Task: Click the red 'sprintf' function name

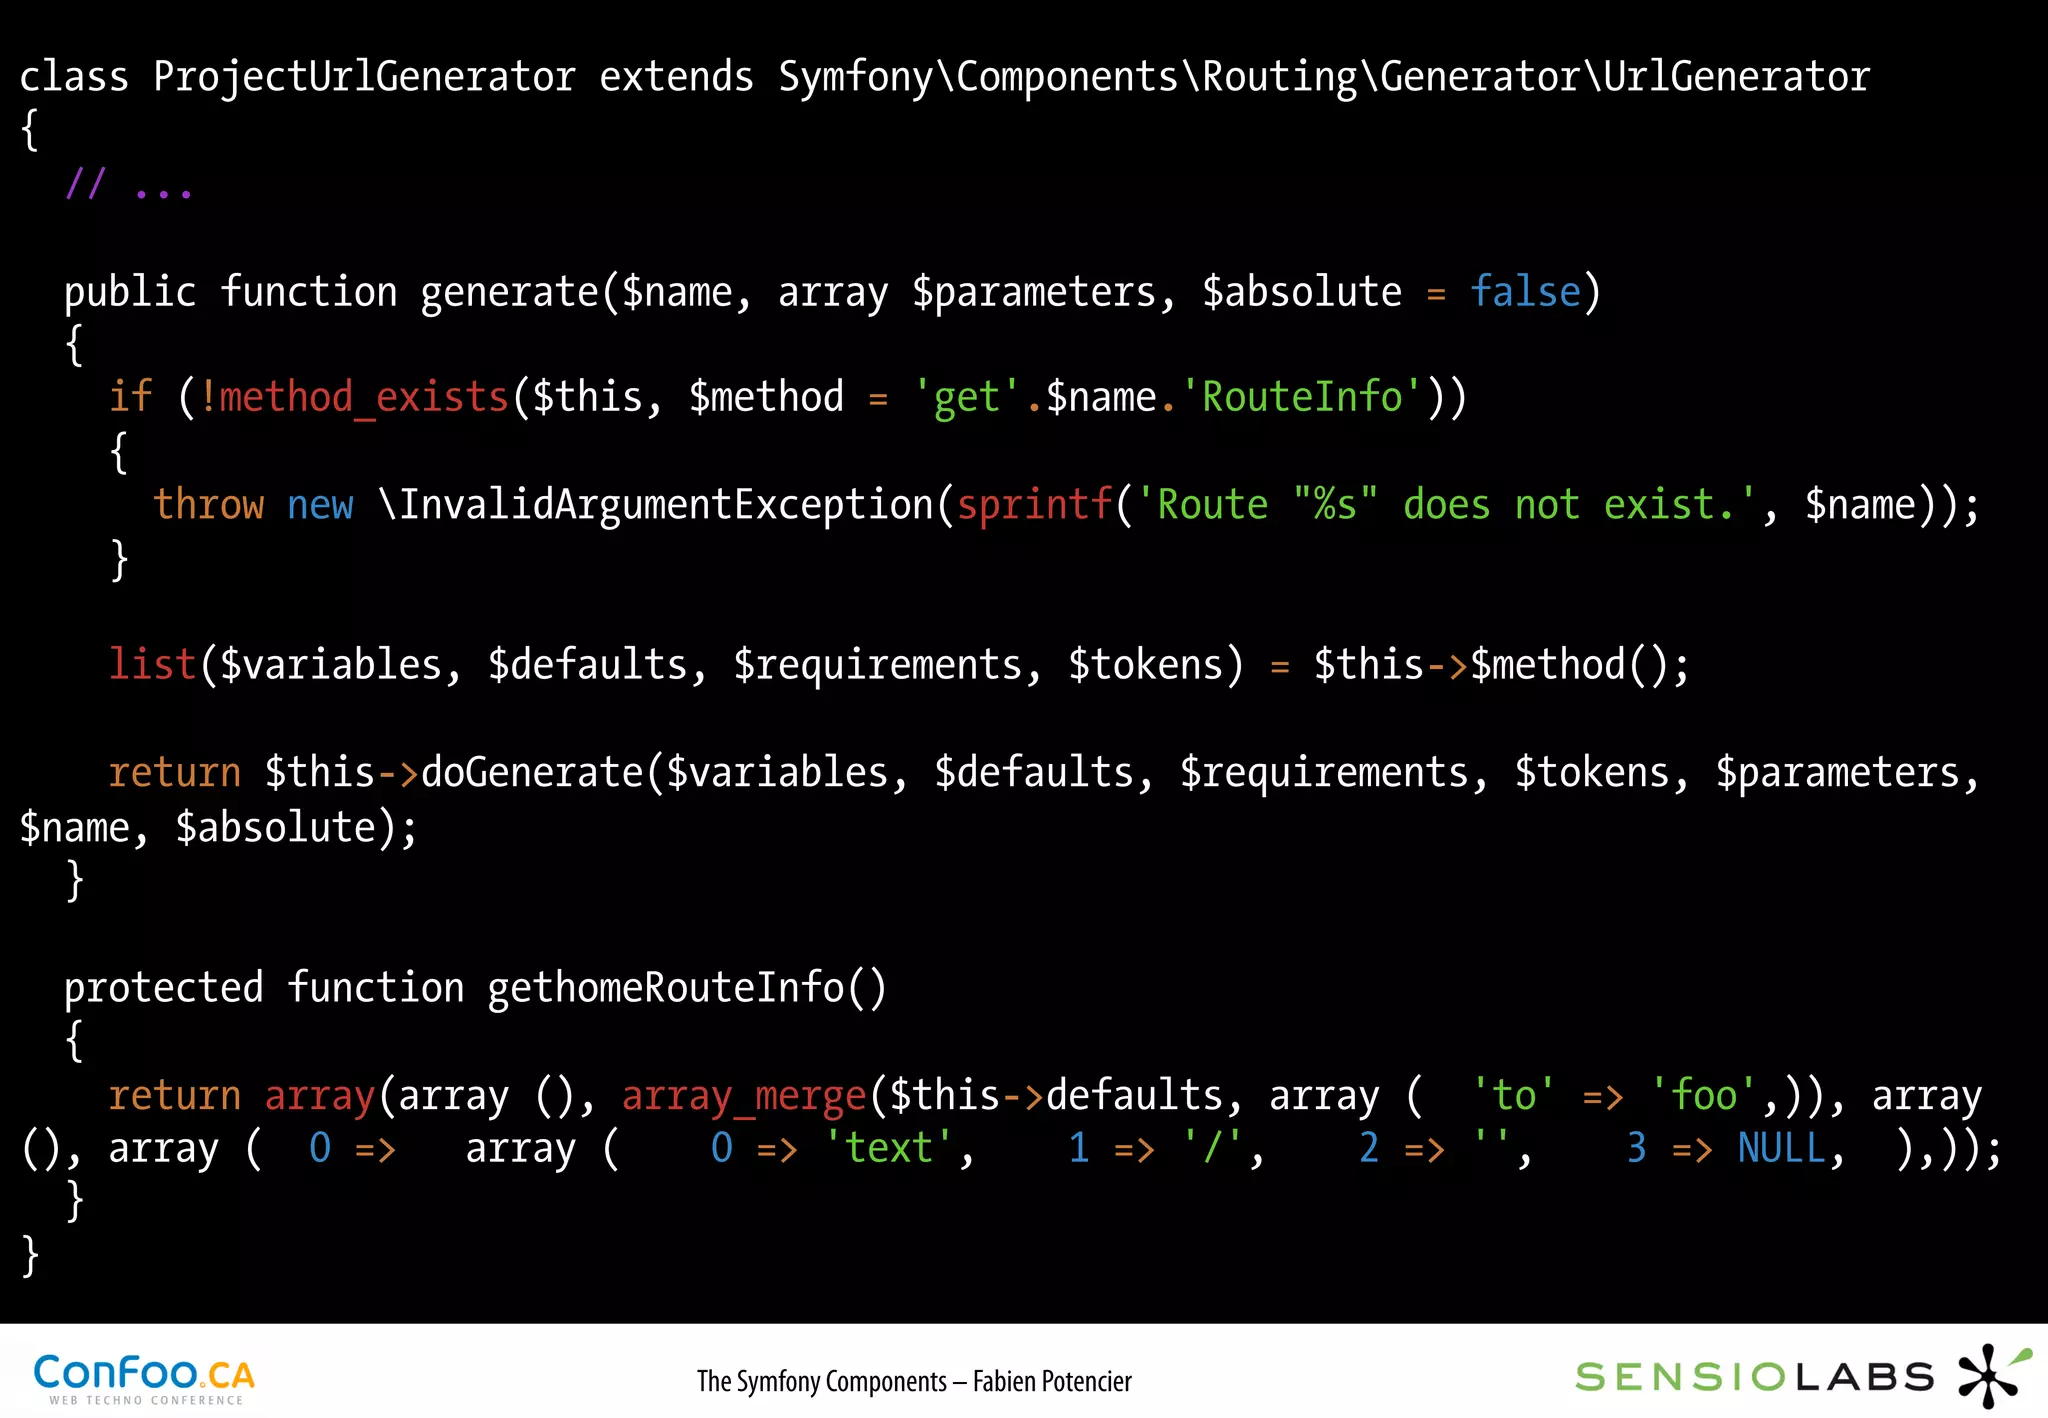Action: click(1034, 505)
